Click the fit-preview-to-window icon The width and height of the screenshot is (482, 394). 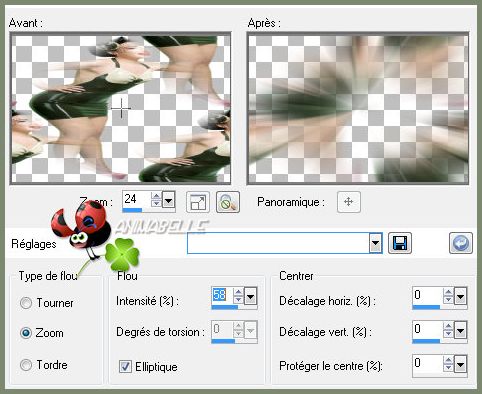tap(198, 202)
